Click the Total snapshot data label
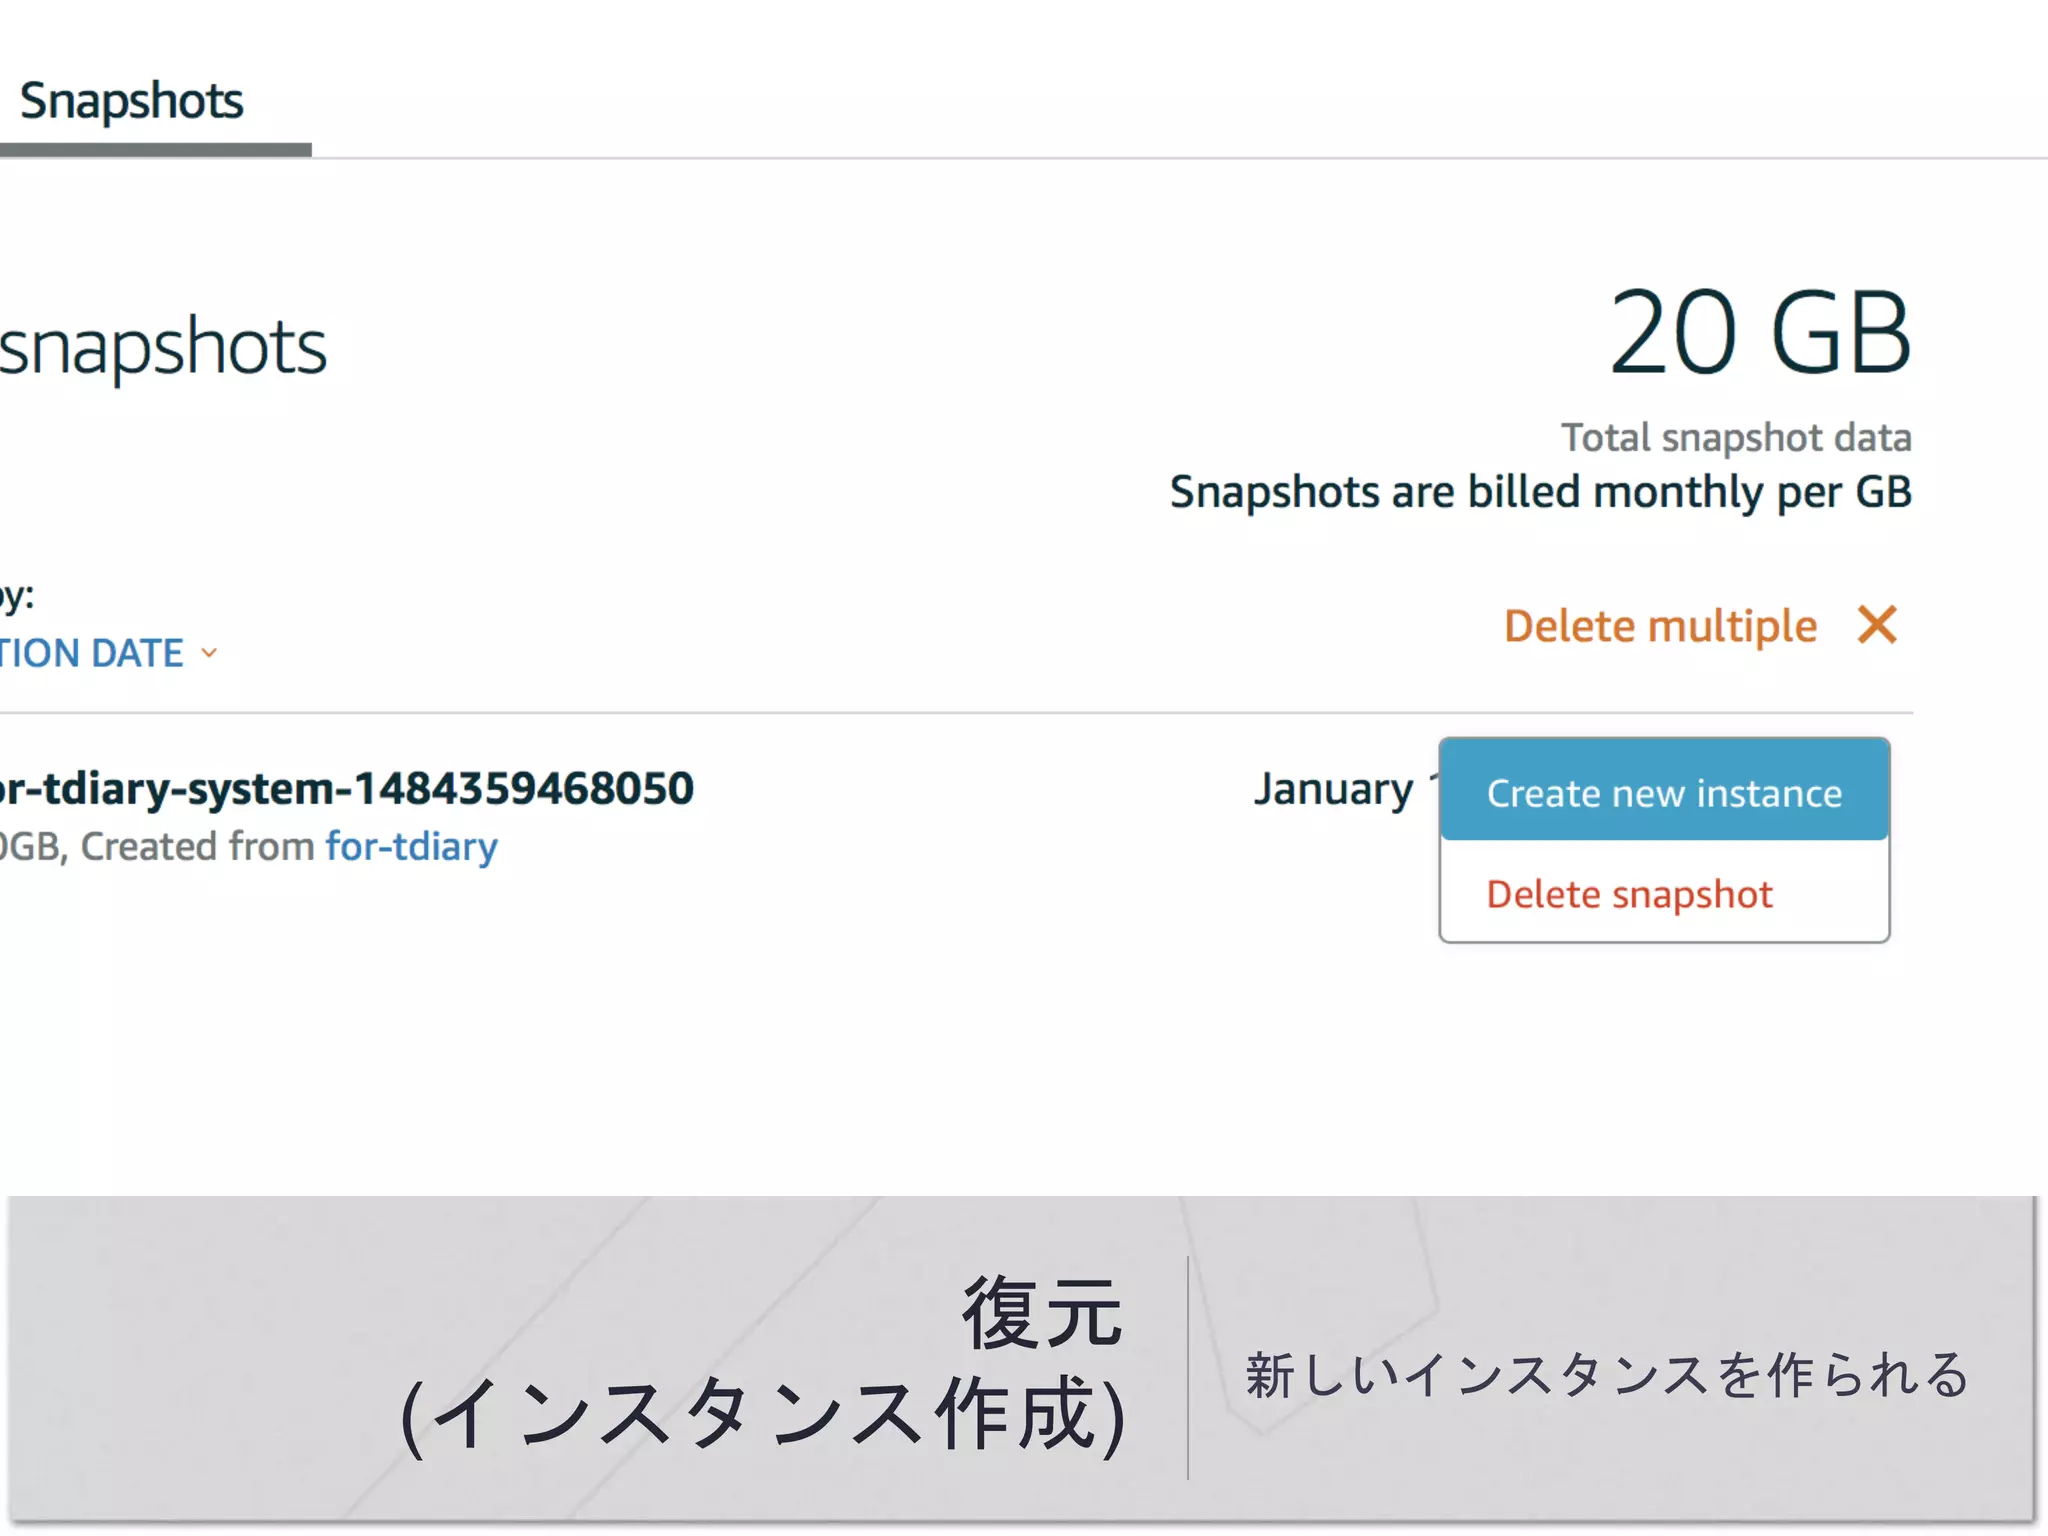 tap(1736, 438)
